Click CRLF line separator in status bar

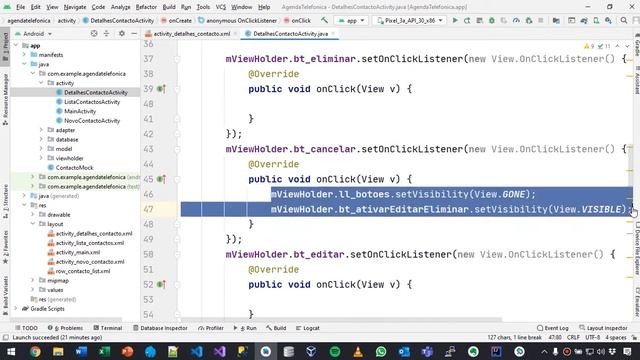(573, 338)
